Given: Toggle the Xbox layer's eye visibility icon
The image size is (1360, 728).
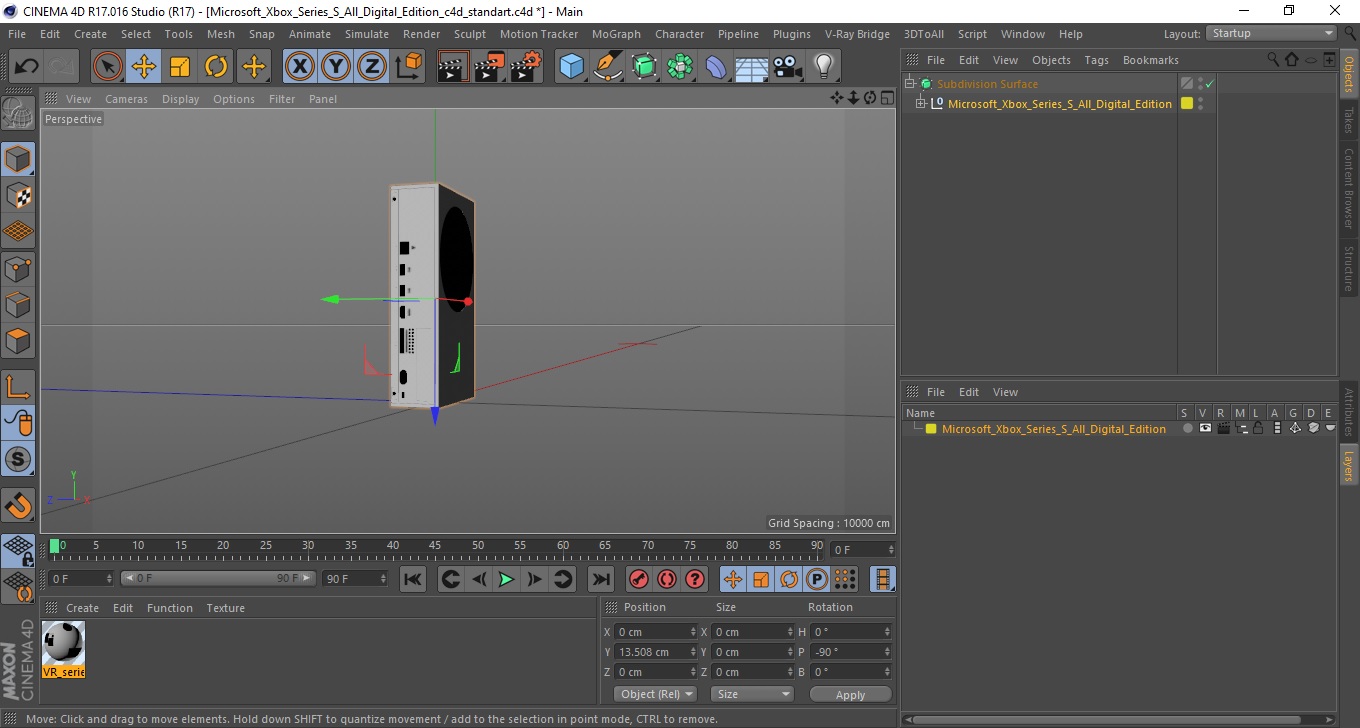Looking at the screenshot, I should click(1205, 428).
